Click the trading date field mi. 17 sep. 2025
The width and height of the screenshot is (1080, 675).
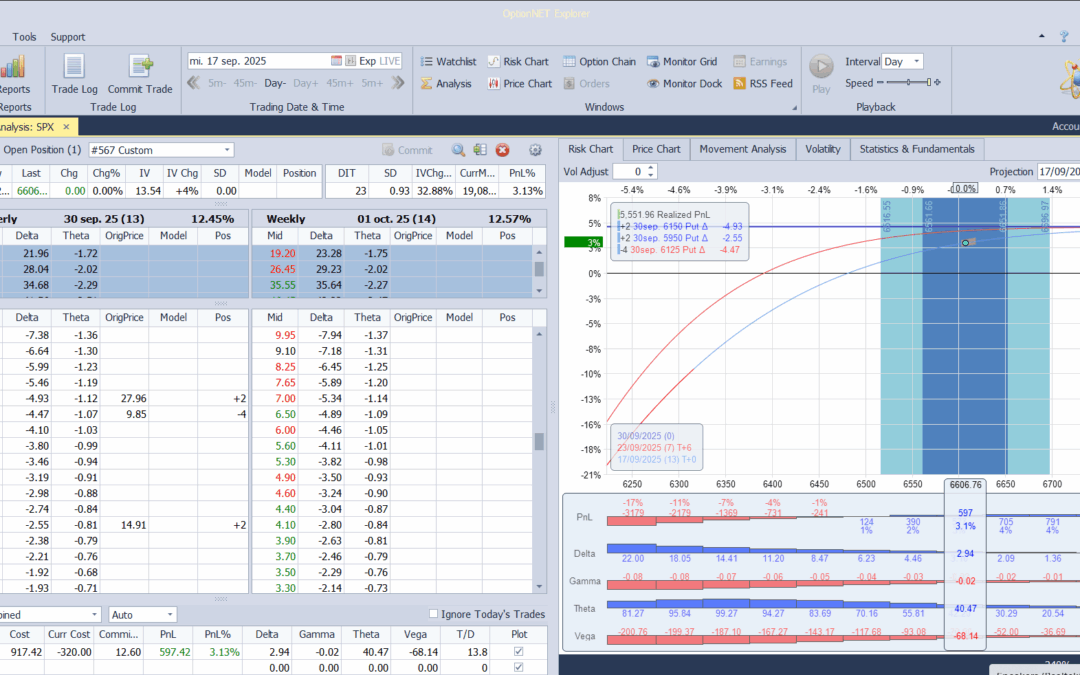pos(258,61)
